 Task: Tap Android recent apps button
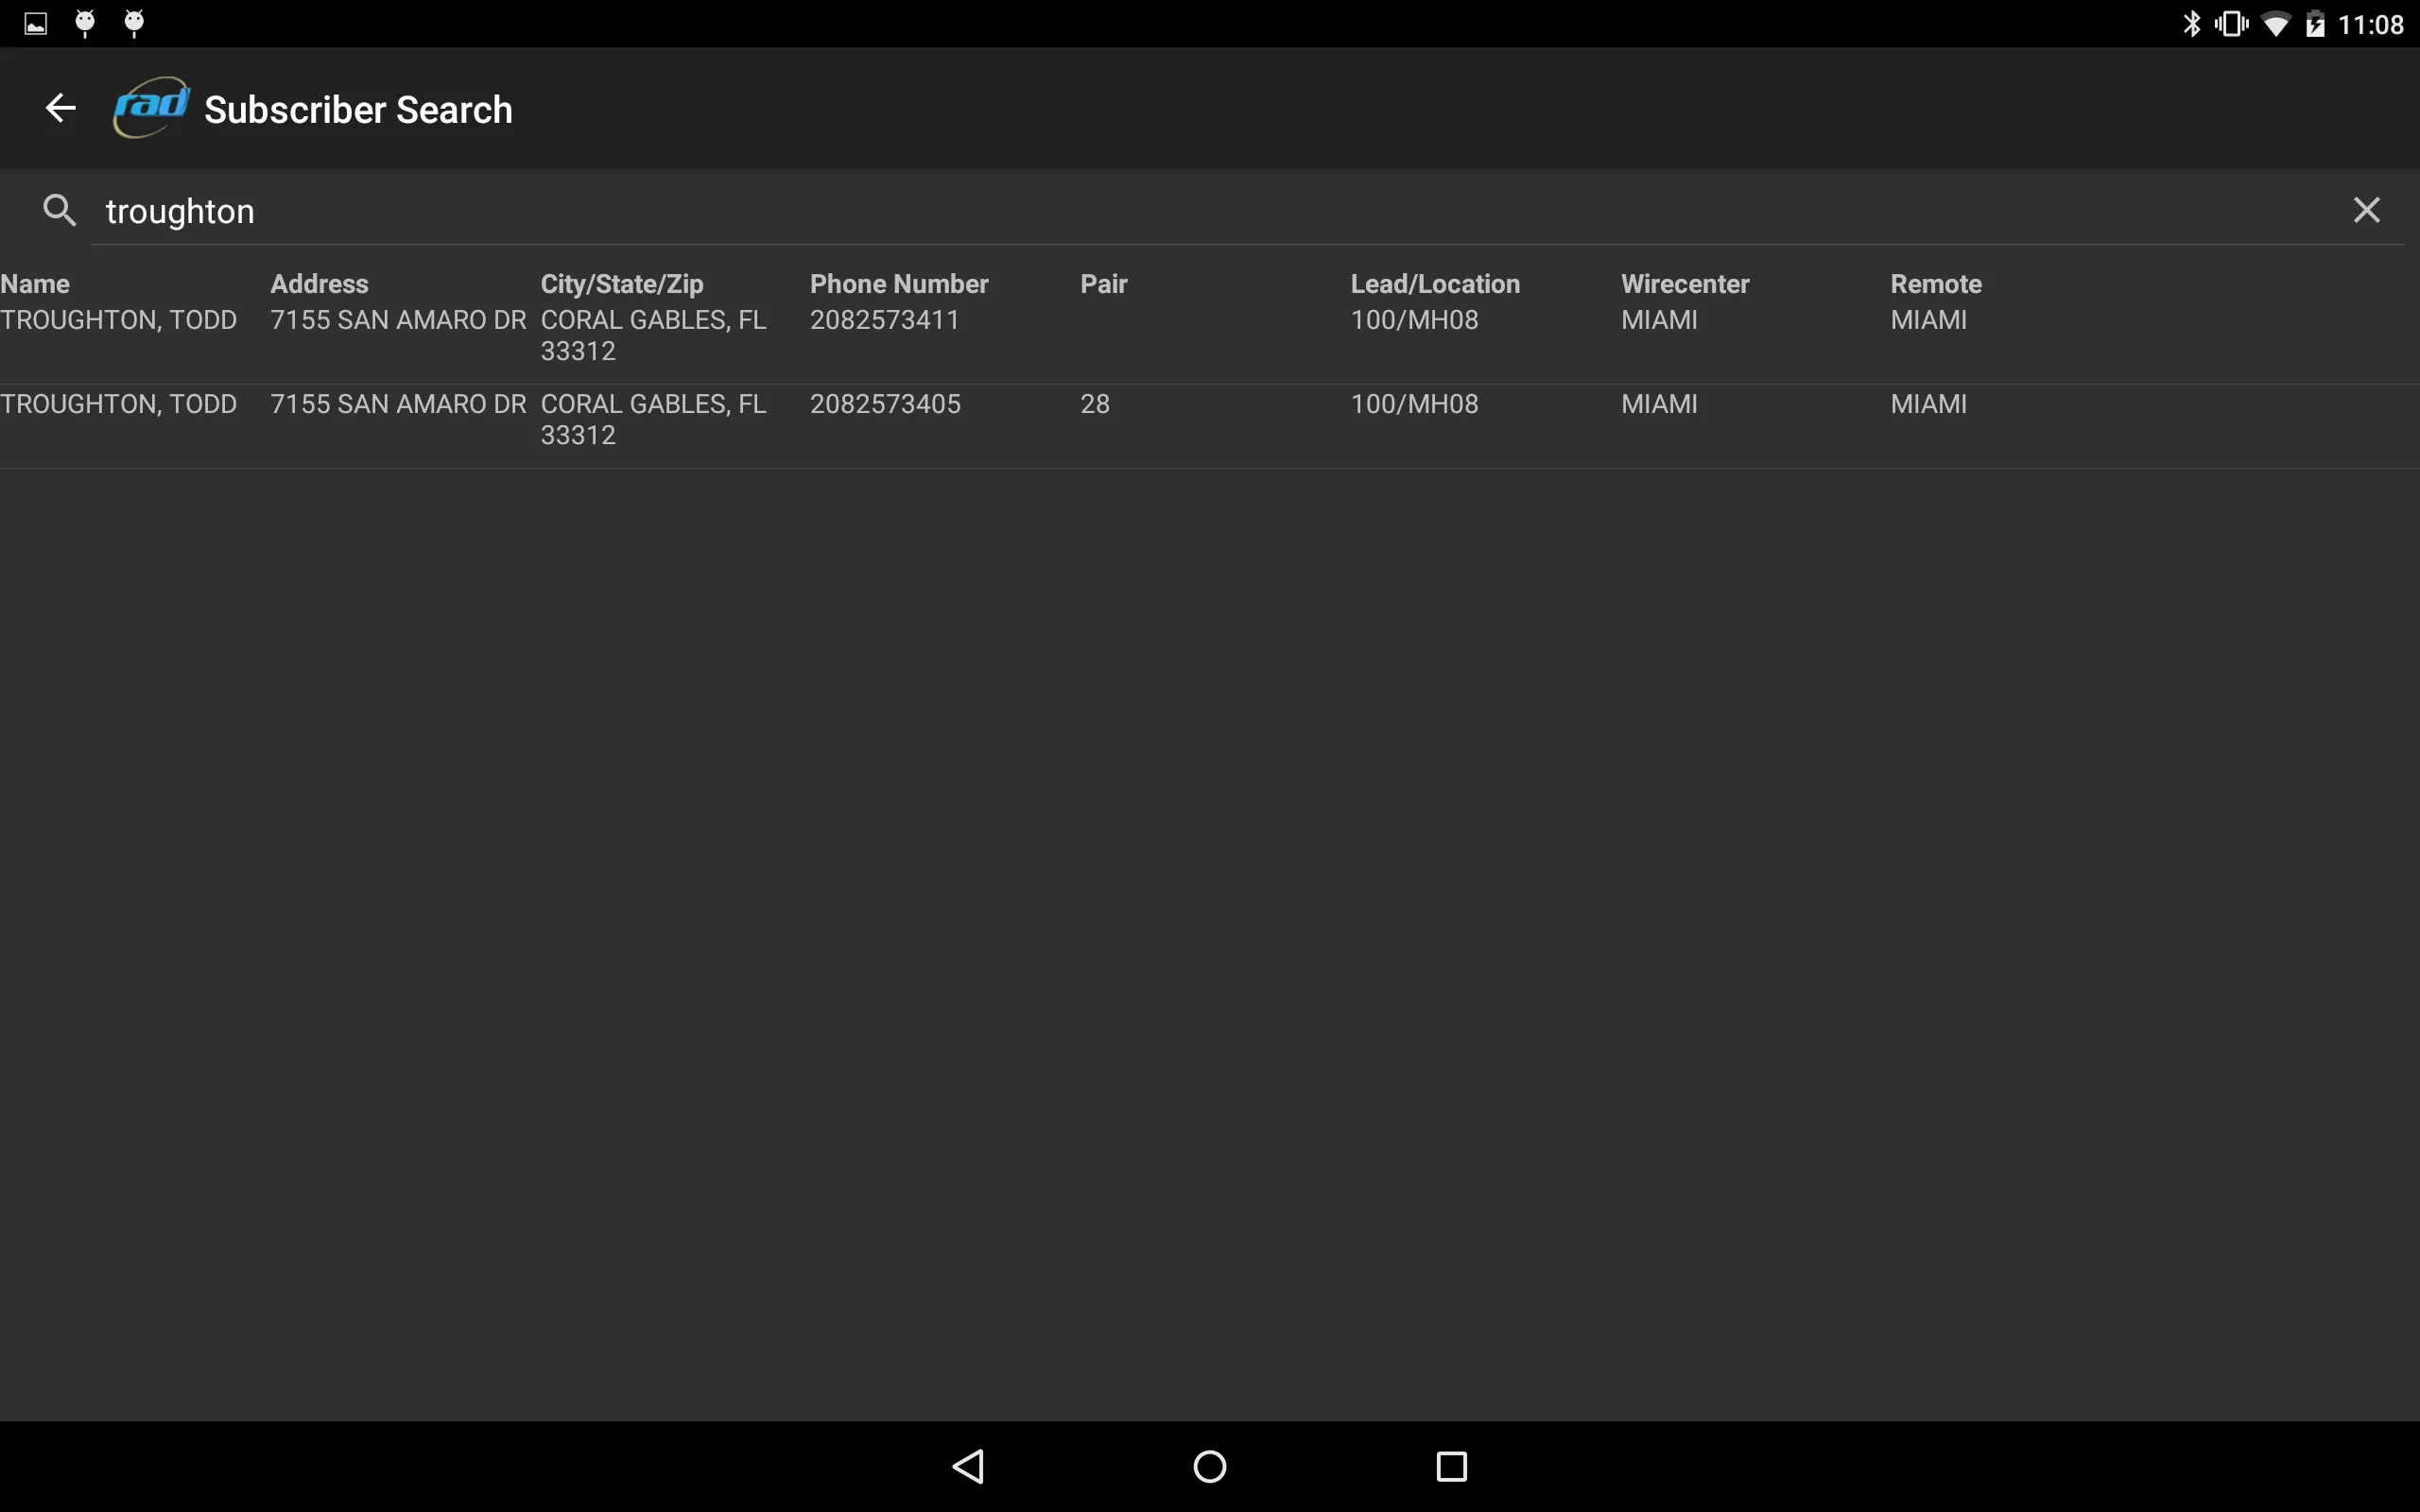[x=1452, y=1466]
